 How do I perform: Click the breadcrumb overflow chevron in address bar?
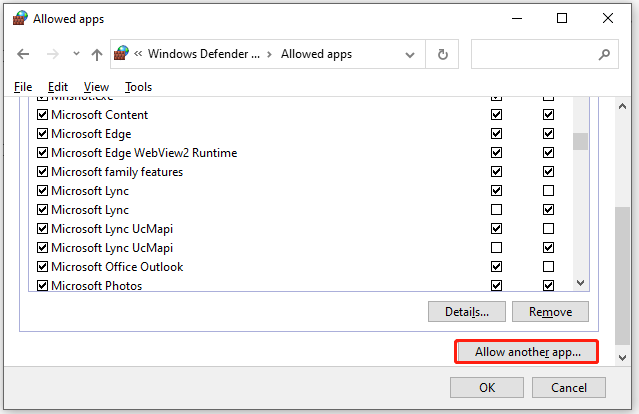tap(142, 54)
